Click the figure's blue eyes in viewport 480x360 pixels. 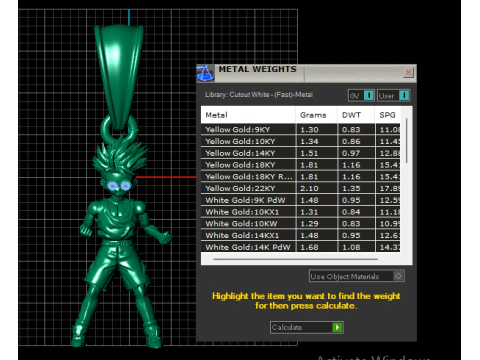click(119, 186)
